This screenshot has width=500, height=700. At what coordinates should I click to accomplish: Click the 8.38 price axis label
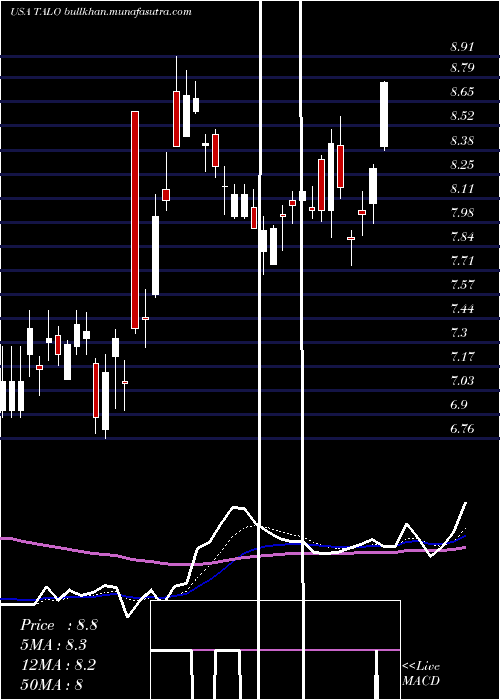click(462, 141)
